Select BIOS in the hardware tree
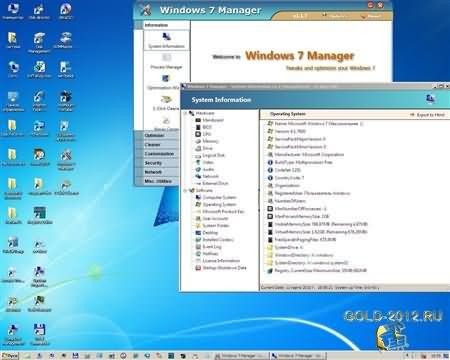 click(204, 127)
